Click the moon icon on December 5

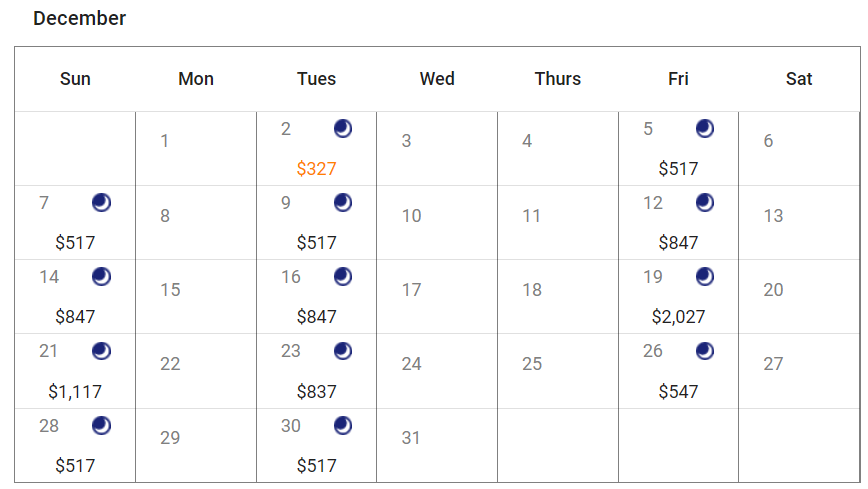[705, 129]
